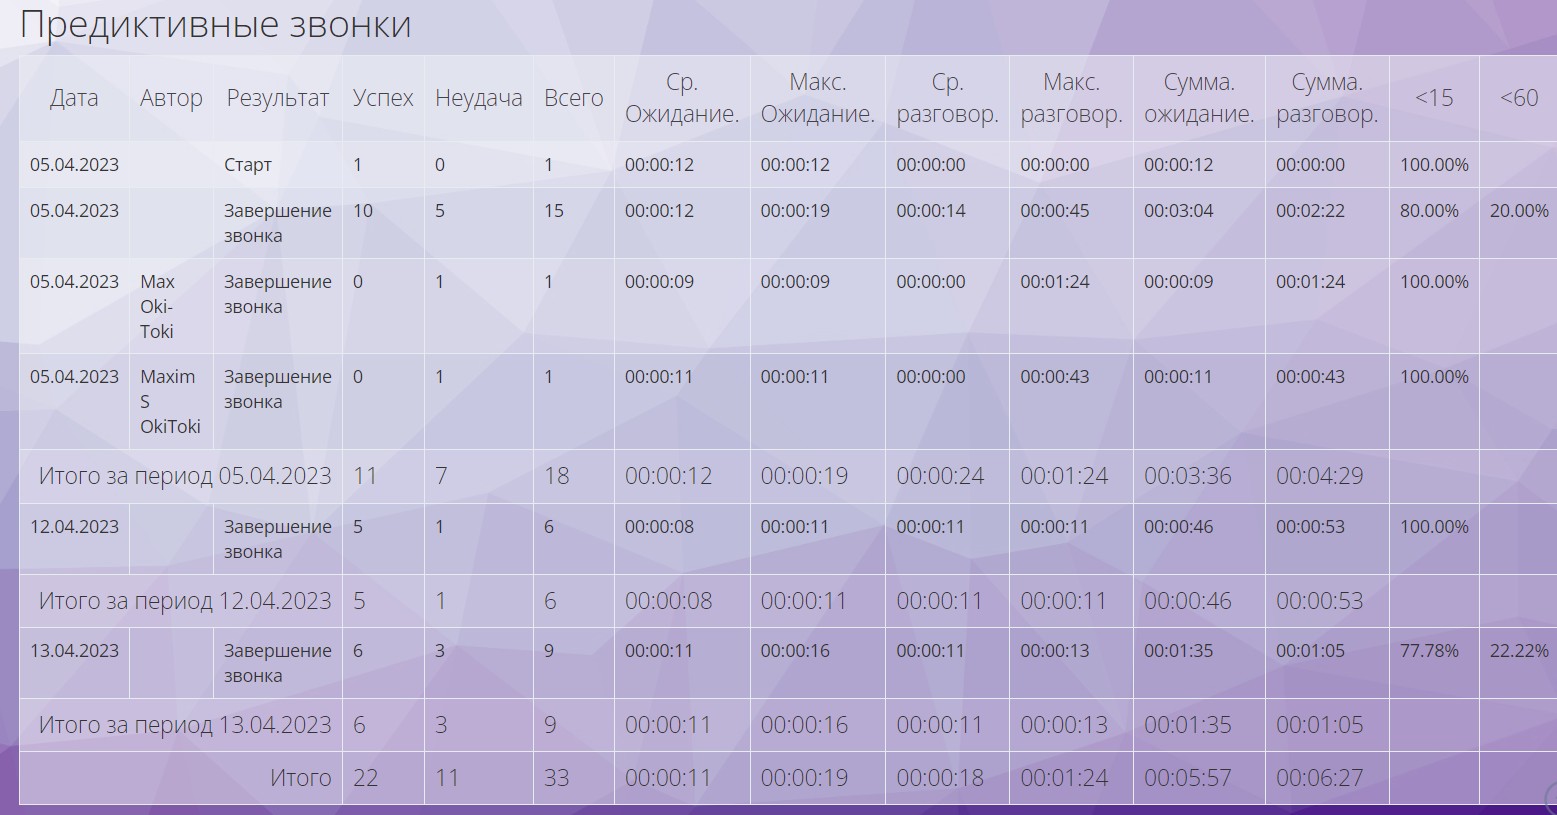
Task: Click the 'Предиктивные звонки' title
Action: (215, 25)
